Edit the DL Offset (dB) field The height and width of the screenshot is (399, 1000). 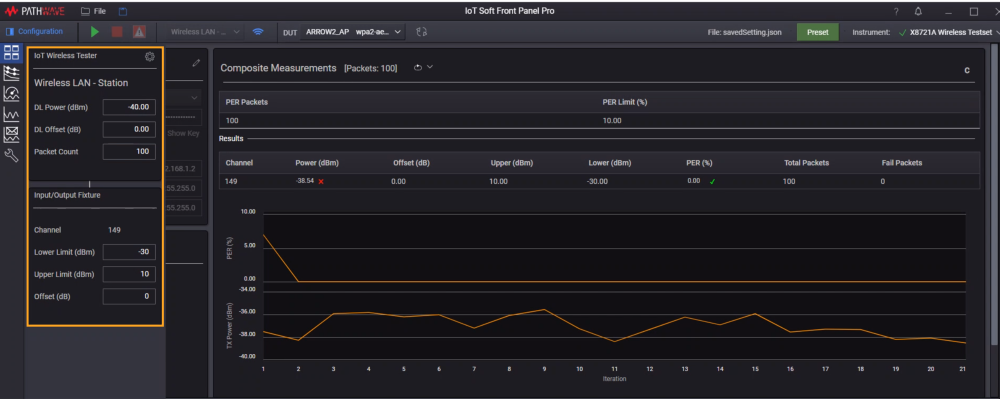click(x=129, y=129)
